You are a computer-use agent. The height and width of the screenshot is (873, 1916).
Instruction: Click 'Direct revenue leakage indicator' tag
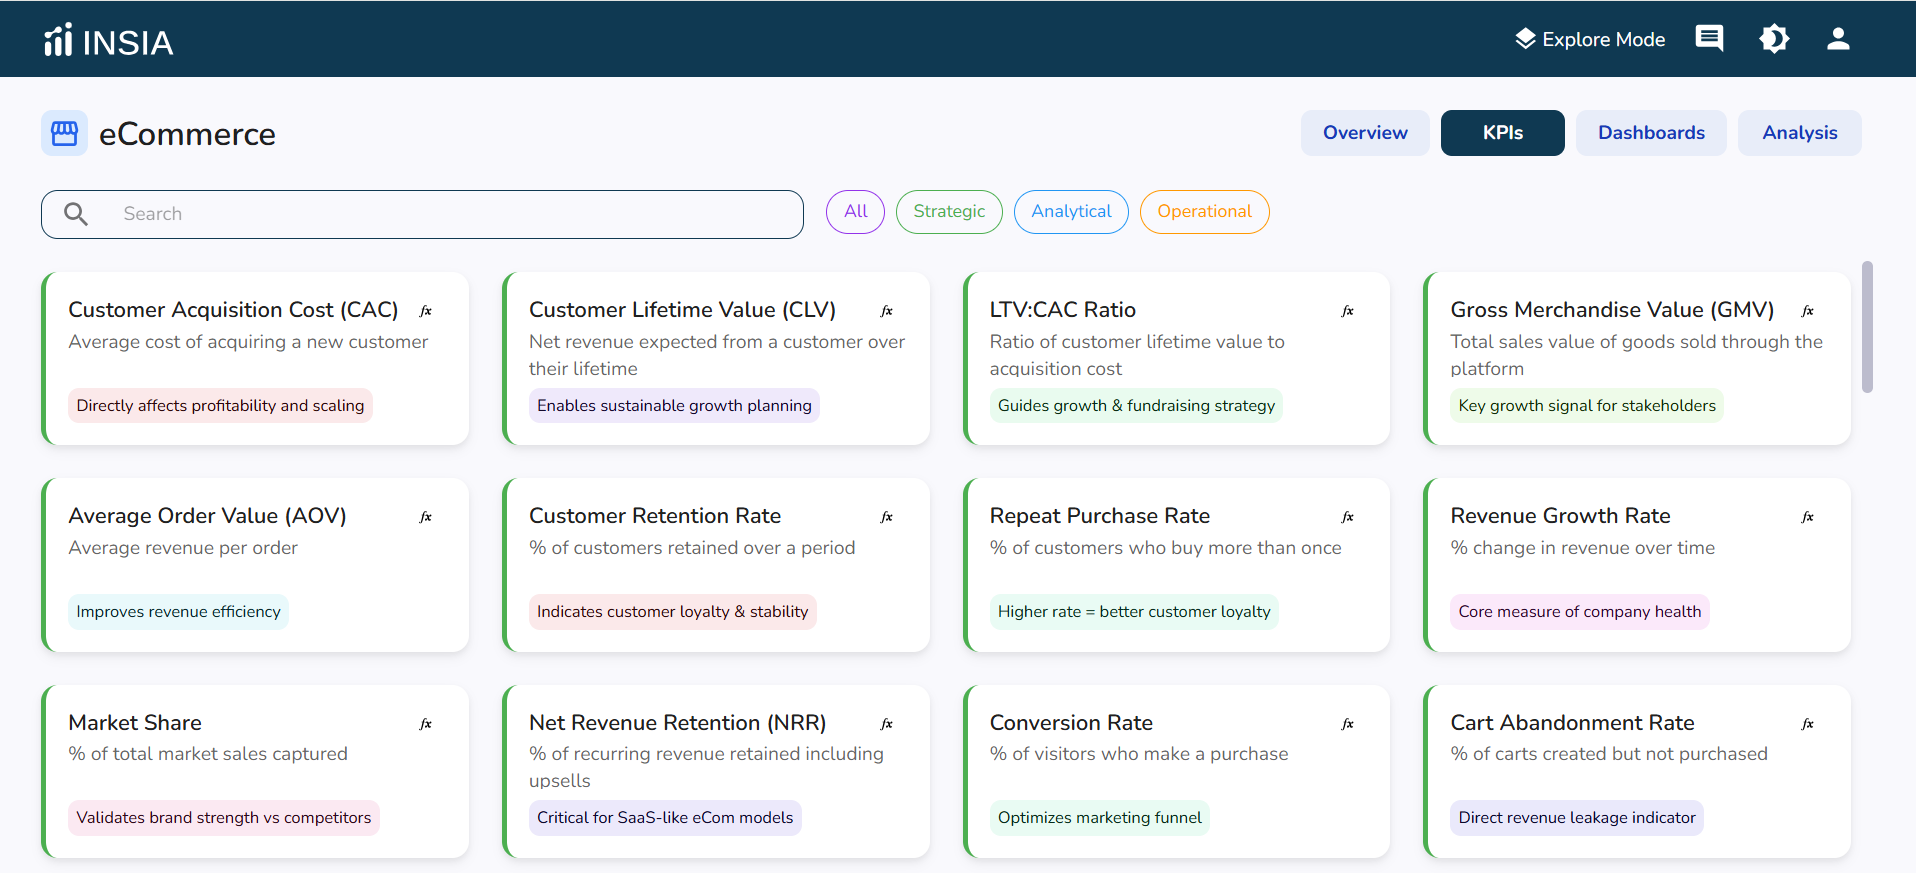[x=1577, y=817]
